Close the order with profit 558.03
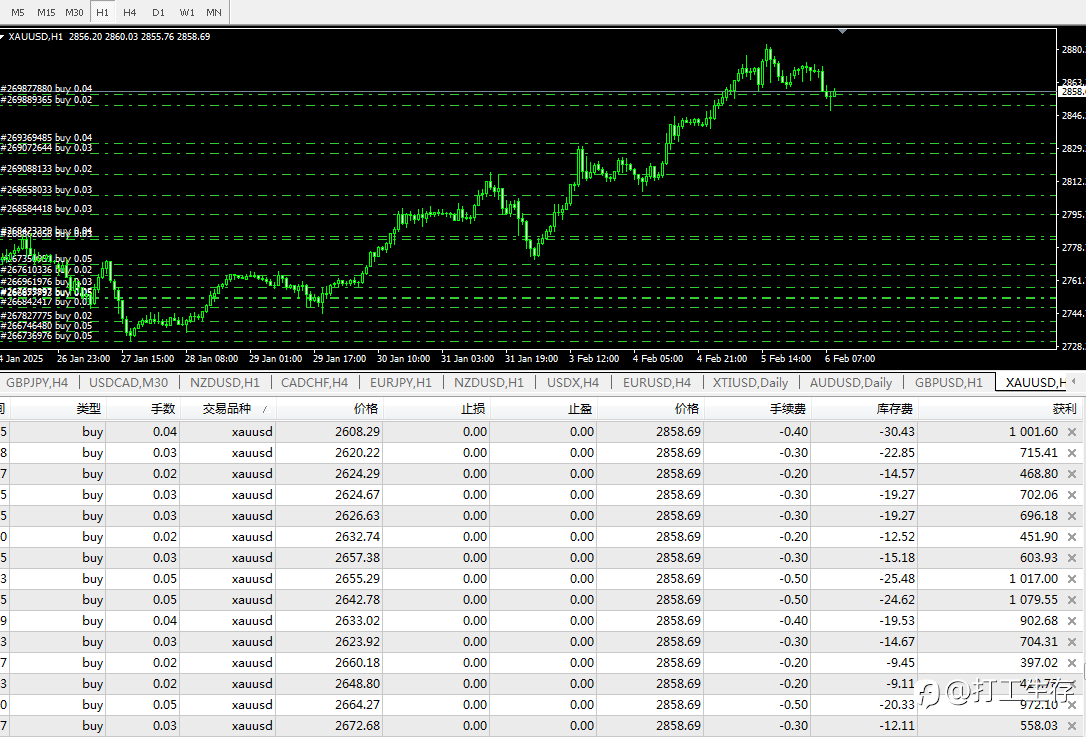This screenshot has width=1086, height=737. point(1071,726)
